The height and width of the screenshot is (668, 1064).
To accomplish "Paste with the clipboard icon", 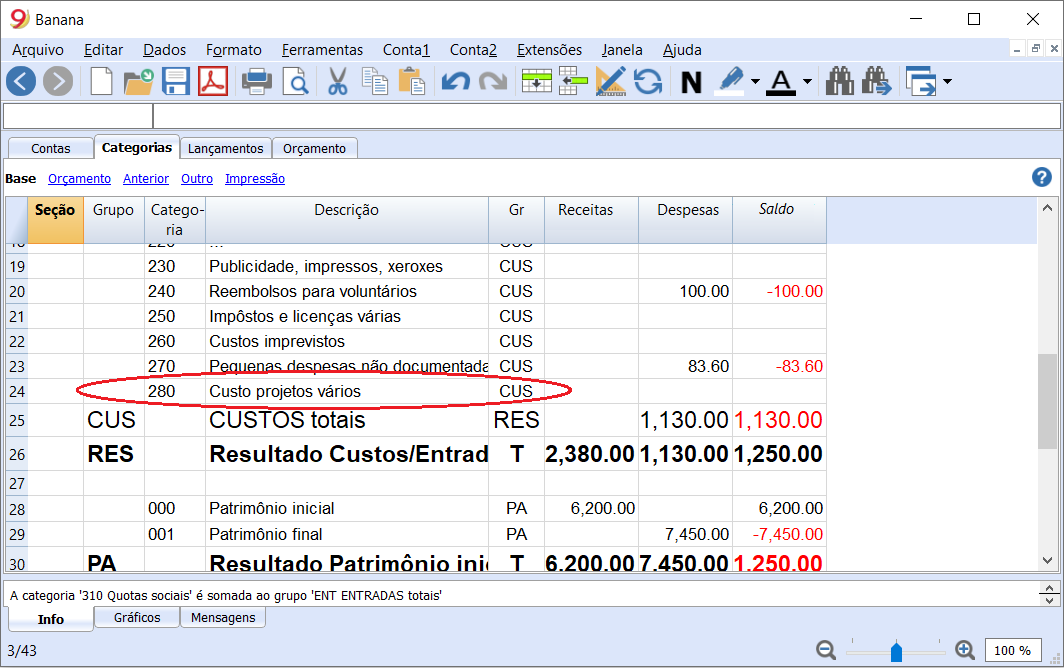I will click(411, 81).
